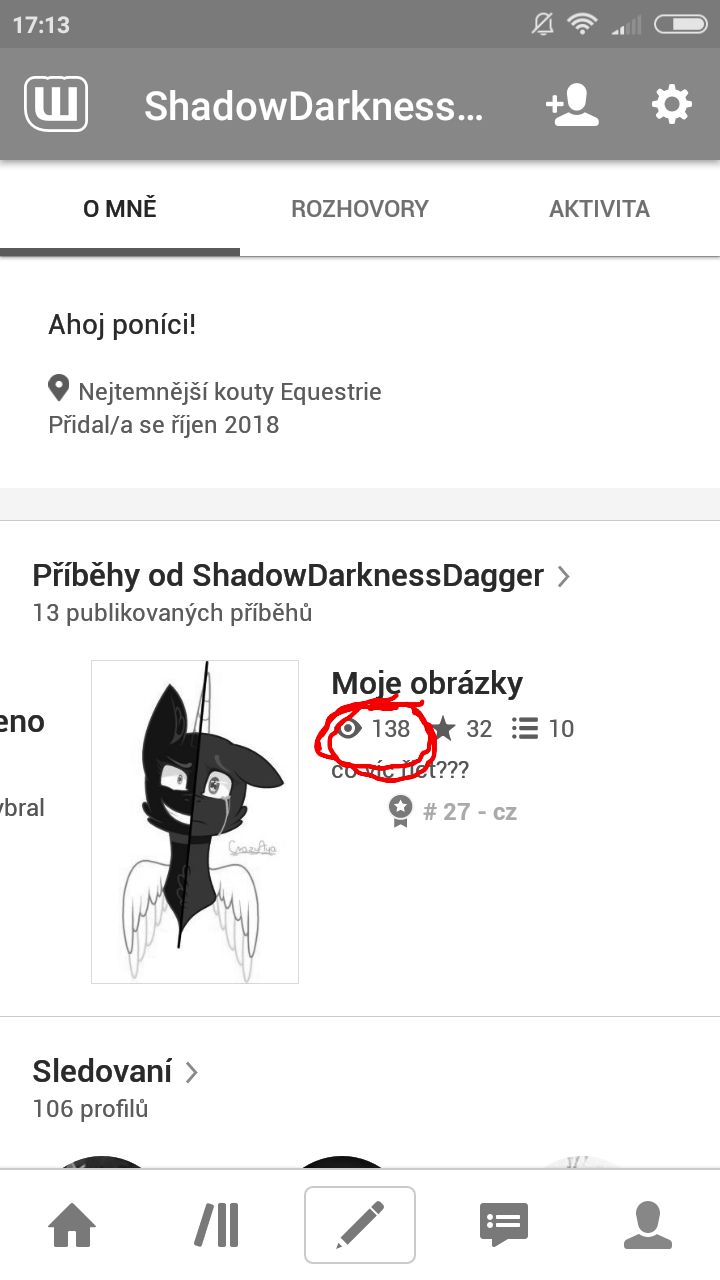The image size is (720, 1280).
Task: Tap the Wattpad logo icon
Action: [x=56, y=105]
